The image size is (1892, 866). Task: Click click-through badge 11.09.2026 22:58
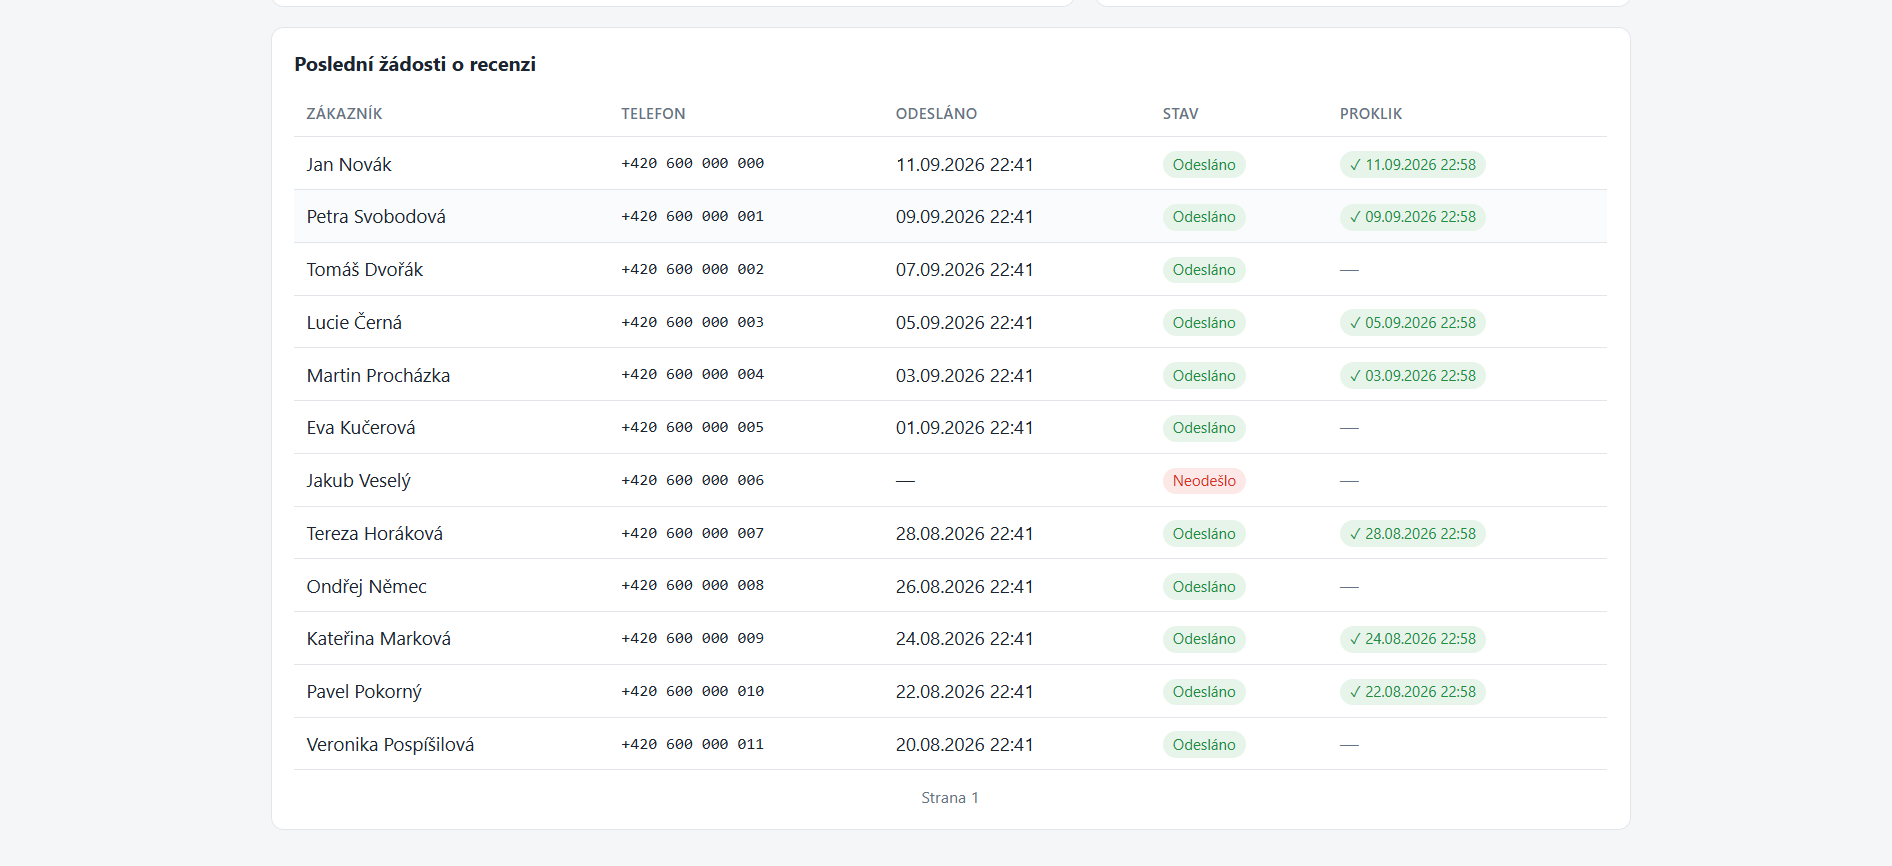tap(1412, 165)
